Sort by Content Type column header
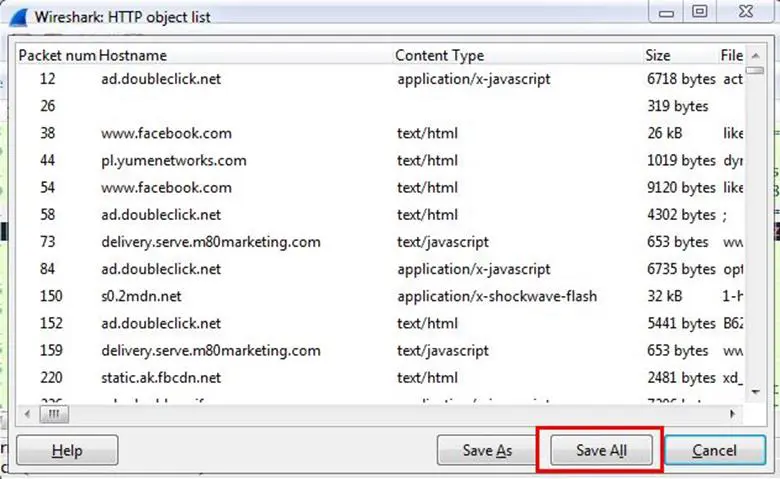This screenshot has height=479, width=780. tap(439, 55)
